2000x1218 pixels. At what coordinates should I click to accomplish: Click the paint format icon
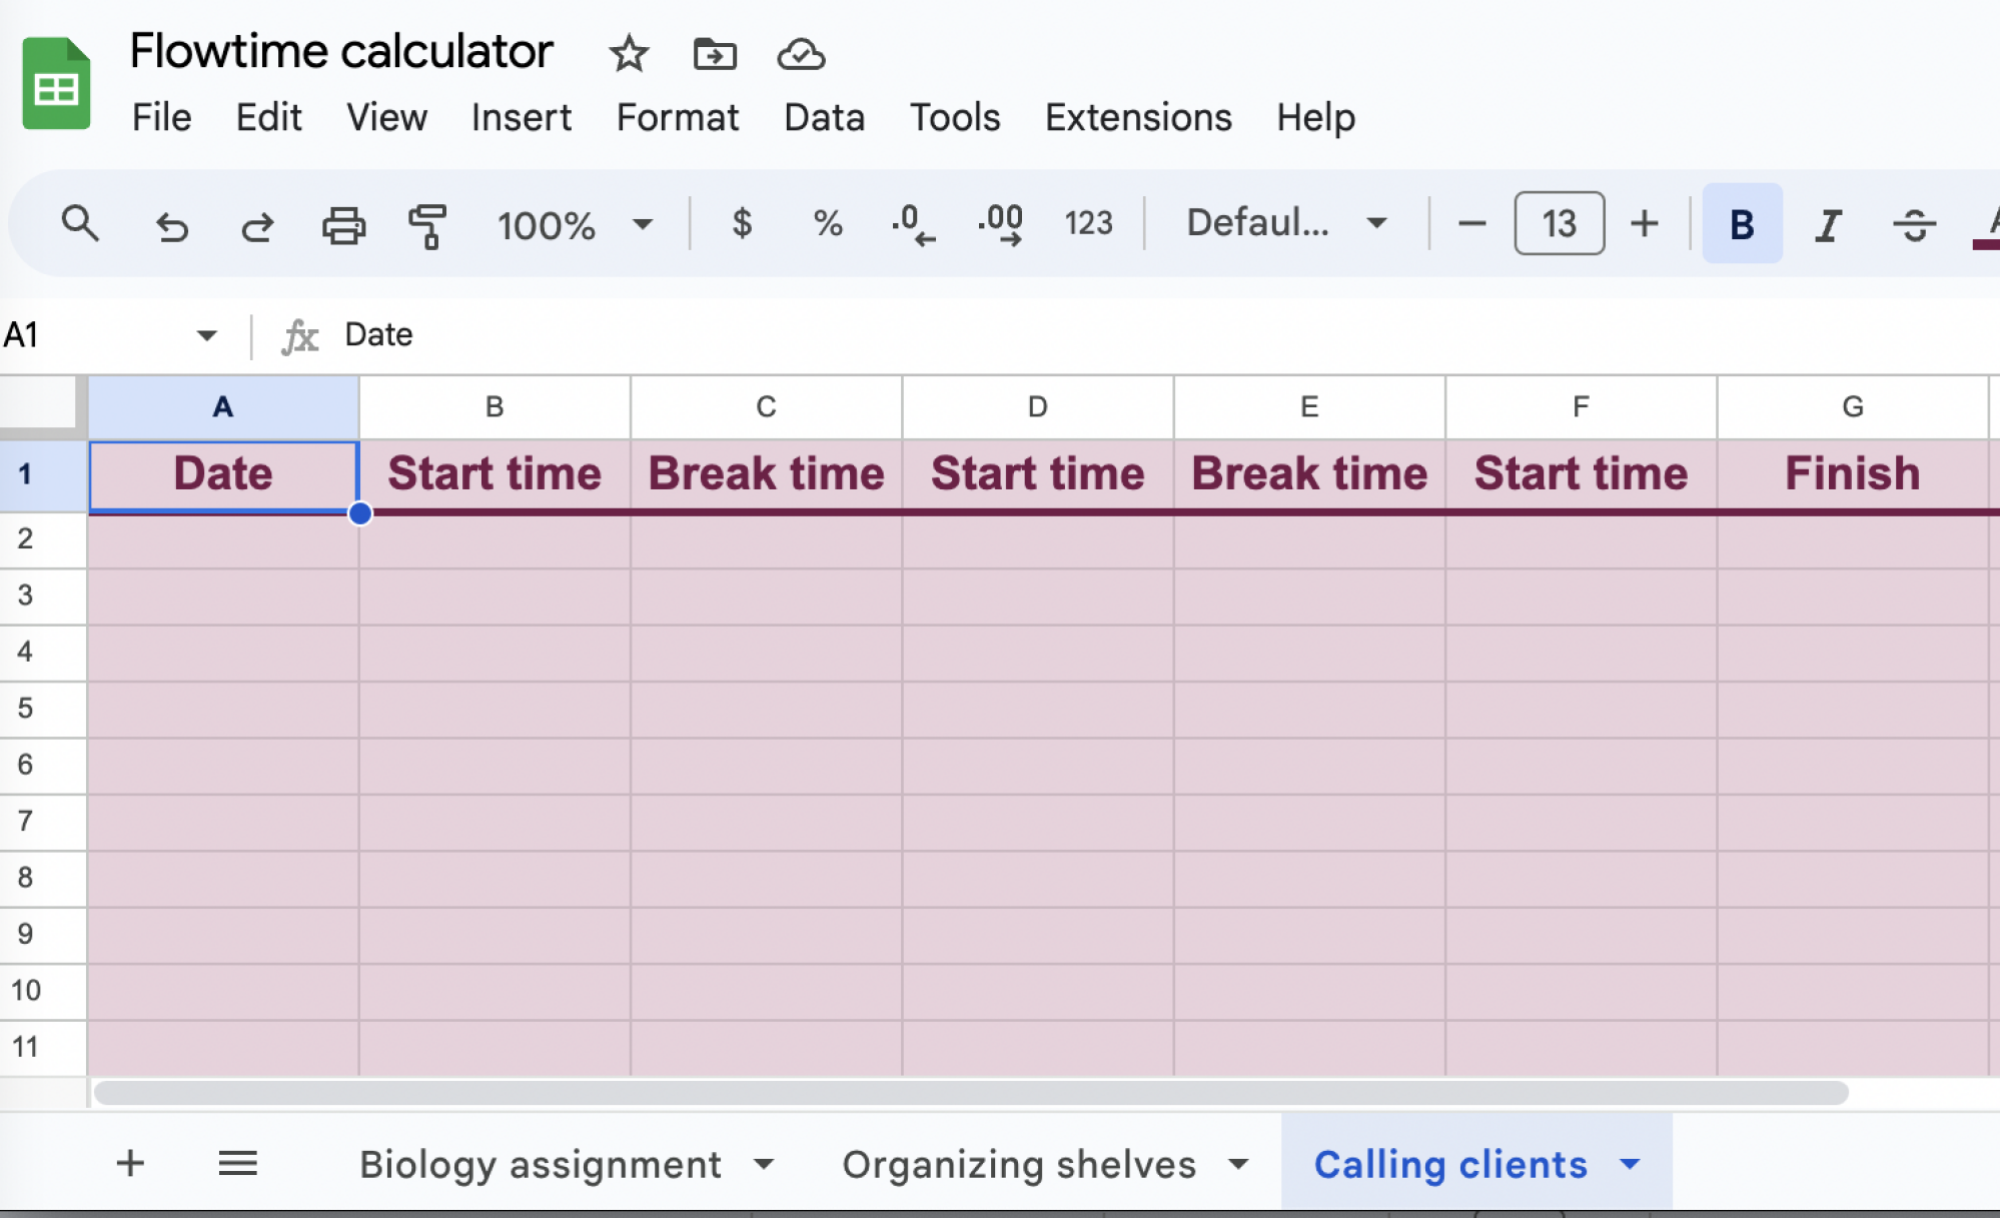[x=426, y=224]
